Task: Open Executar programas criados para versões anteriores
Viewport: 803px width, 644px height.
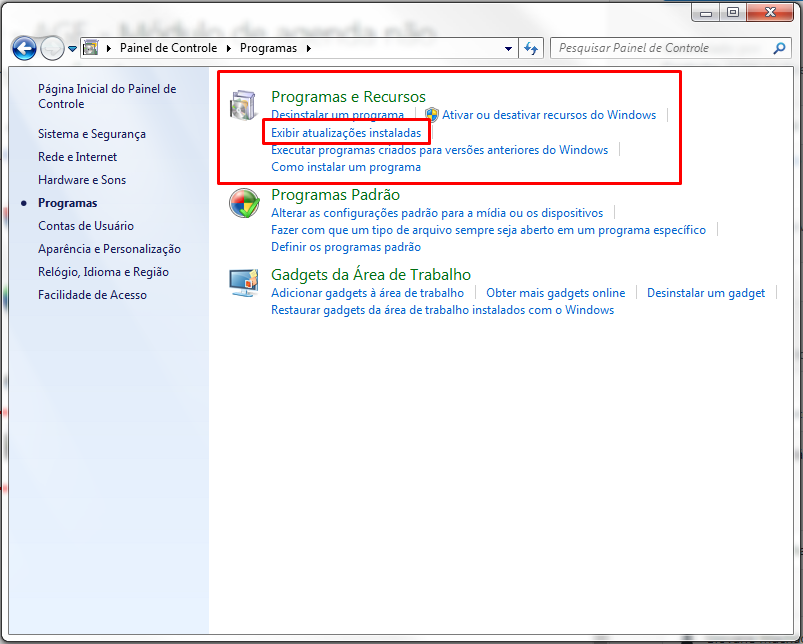Action: coord(439,150)
